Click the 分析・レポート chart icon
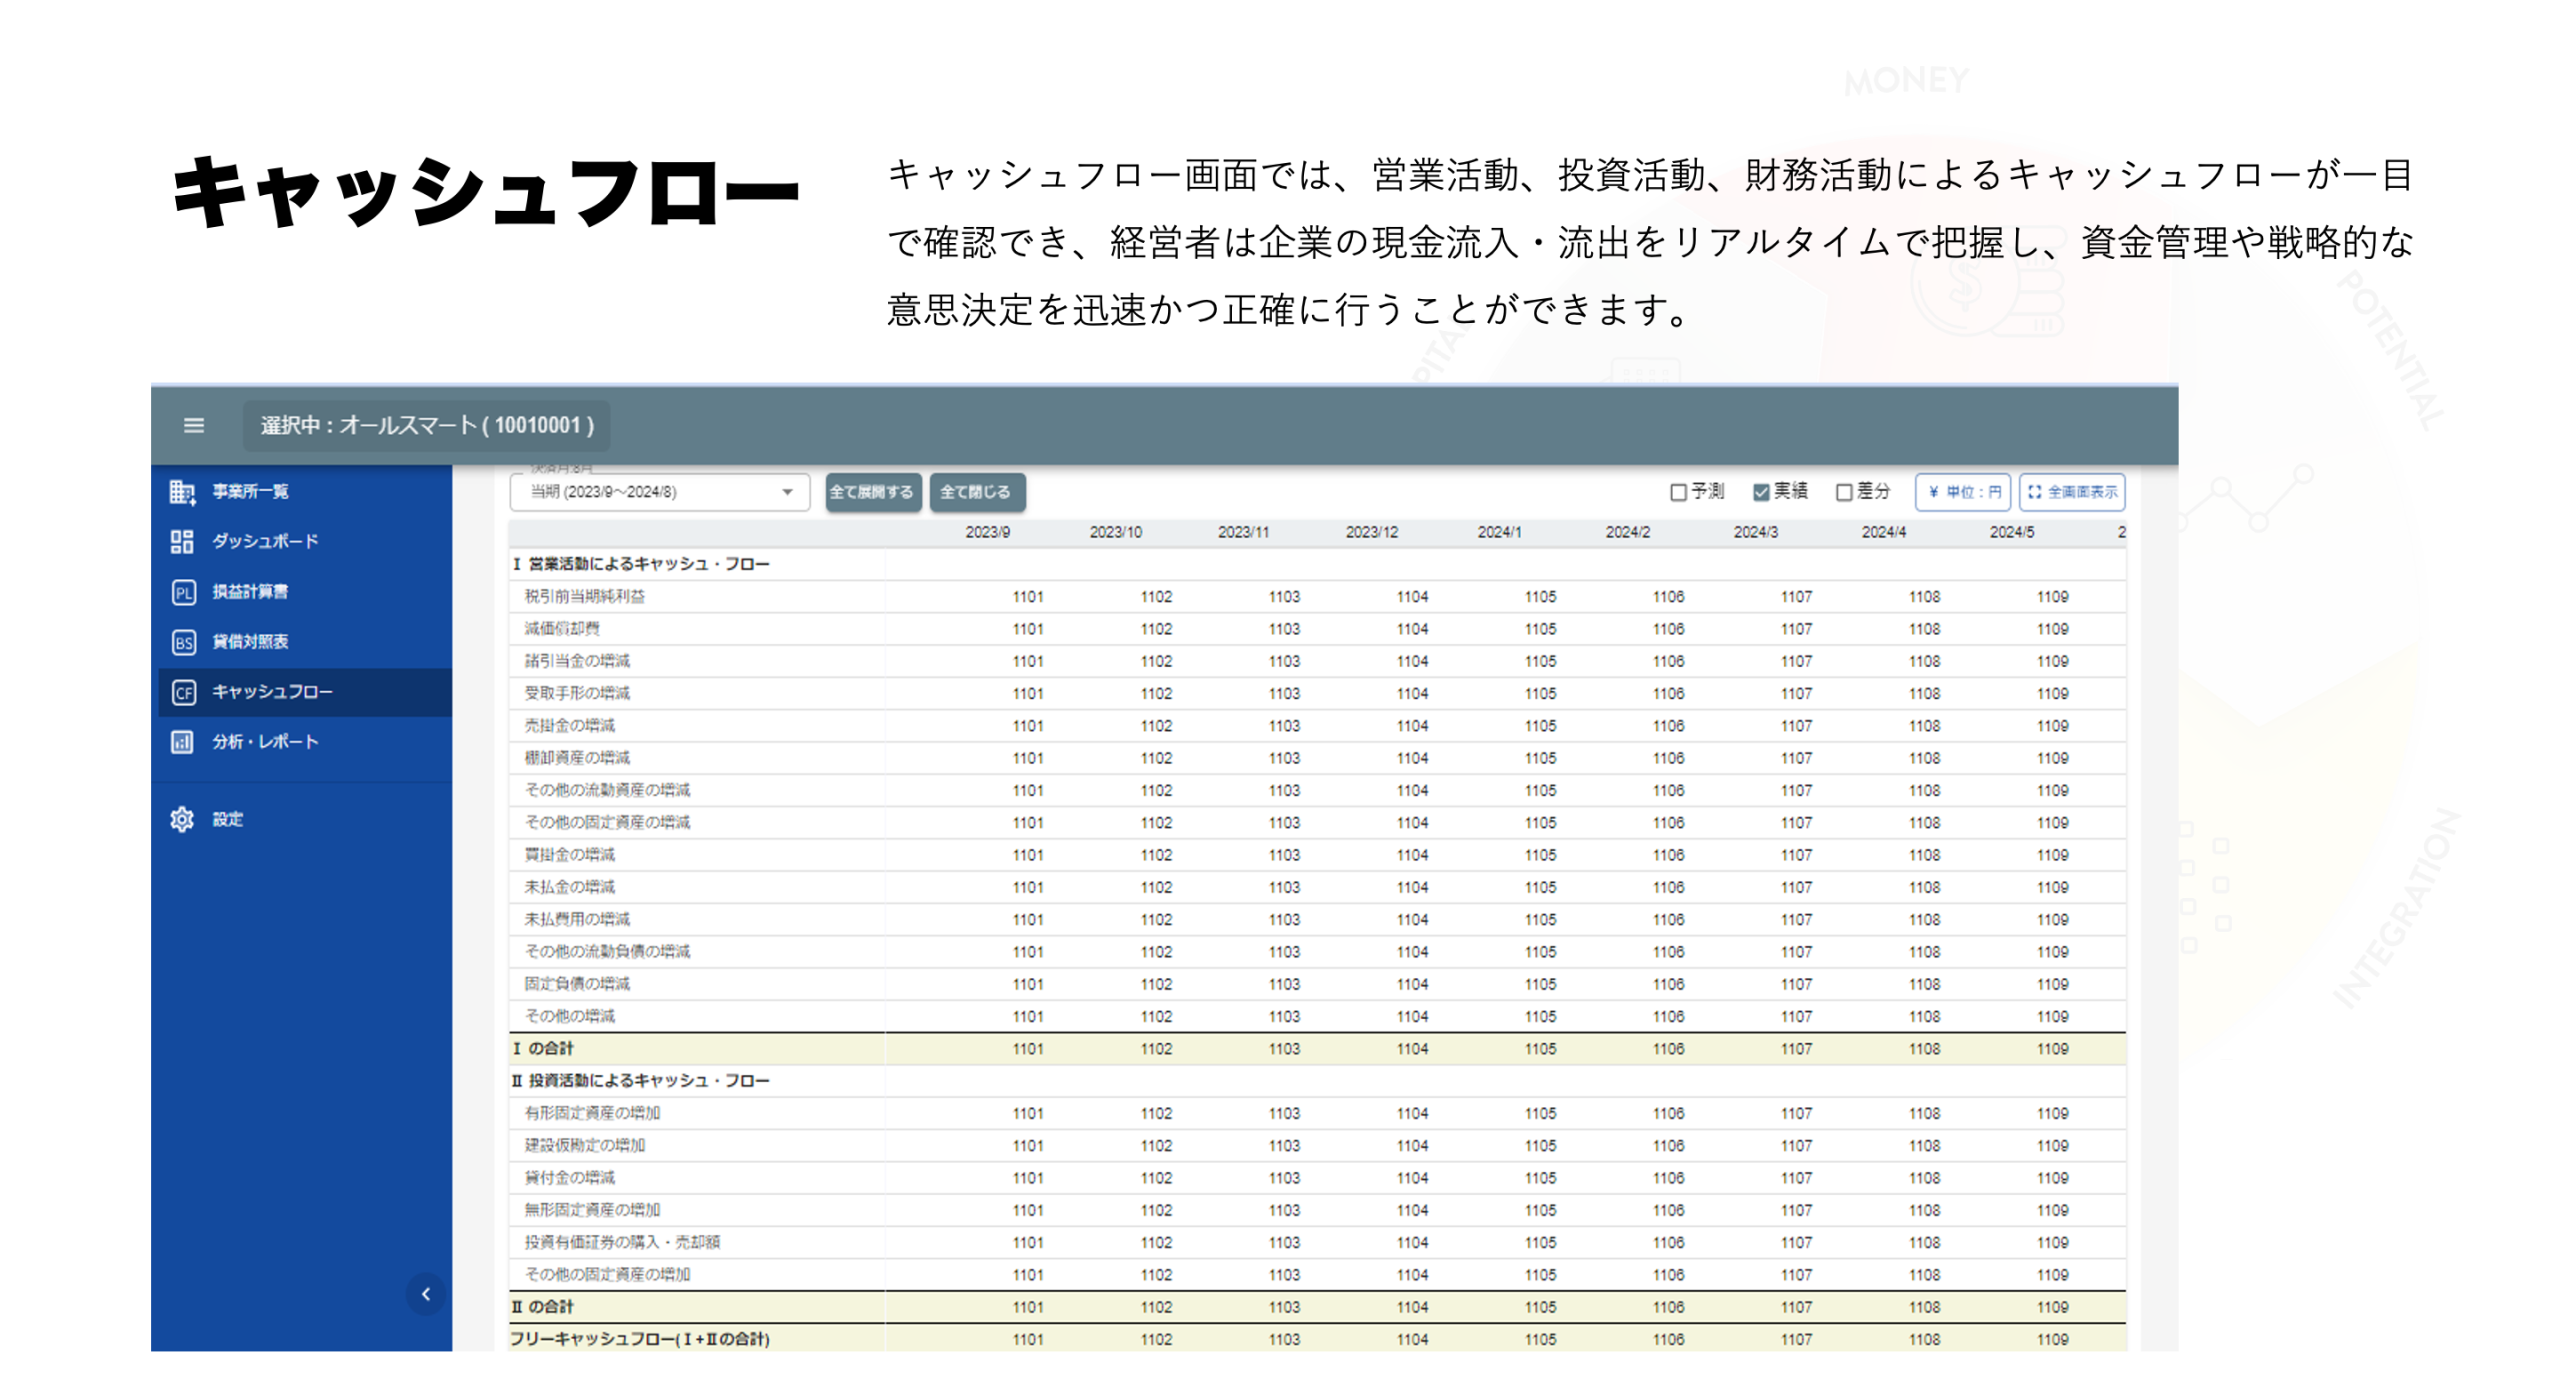This screenshot has width=2560, height=1373. [181, 740]
